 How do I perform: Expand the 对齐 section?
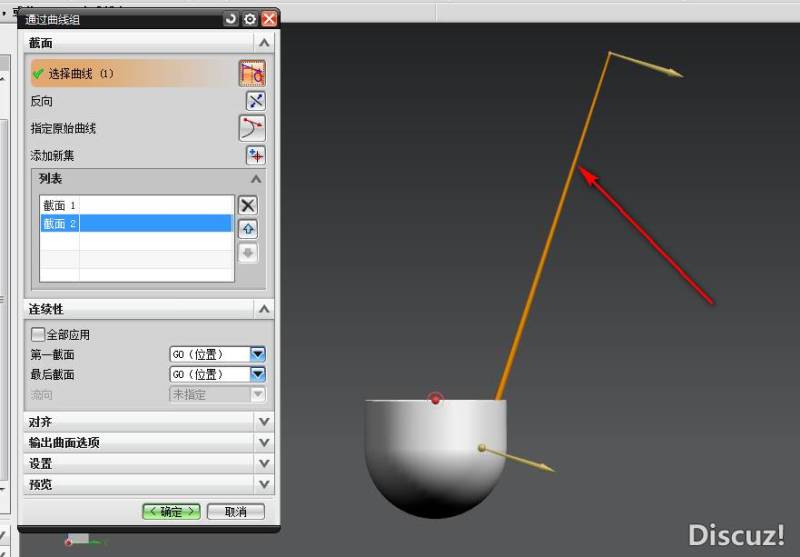click(x=264, y=422)
